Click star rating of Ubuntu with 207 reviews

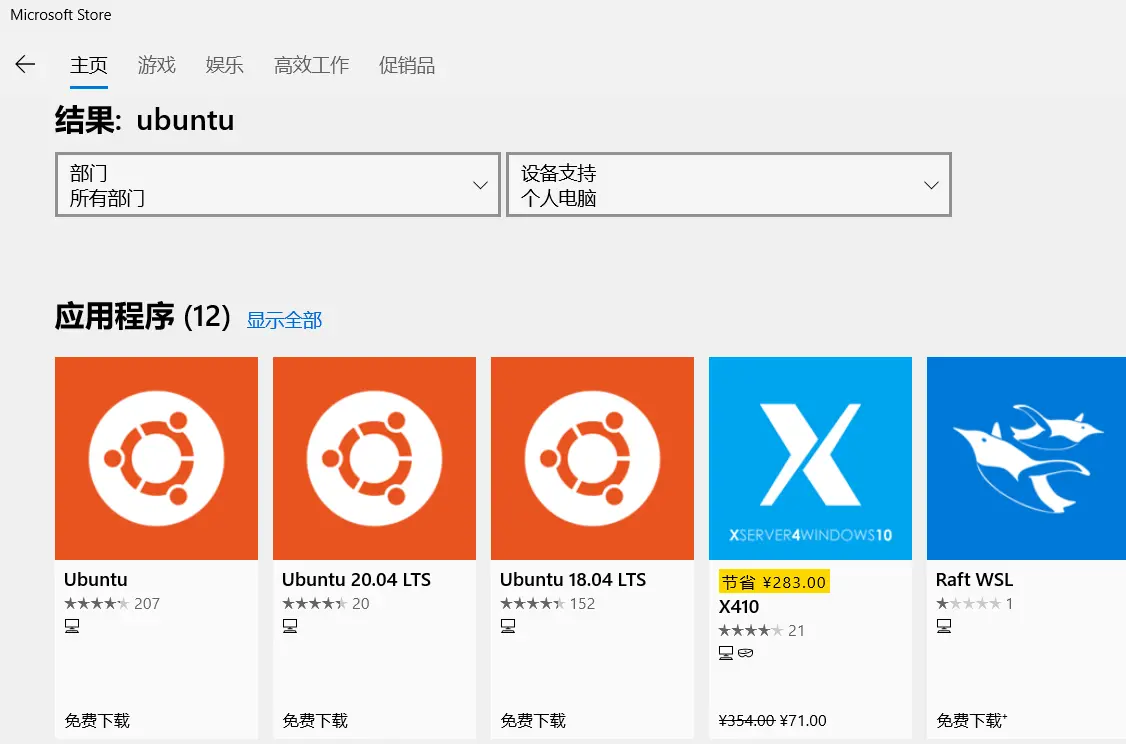pyautogui.click(x=96, y=603)
